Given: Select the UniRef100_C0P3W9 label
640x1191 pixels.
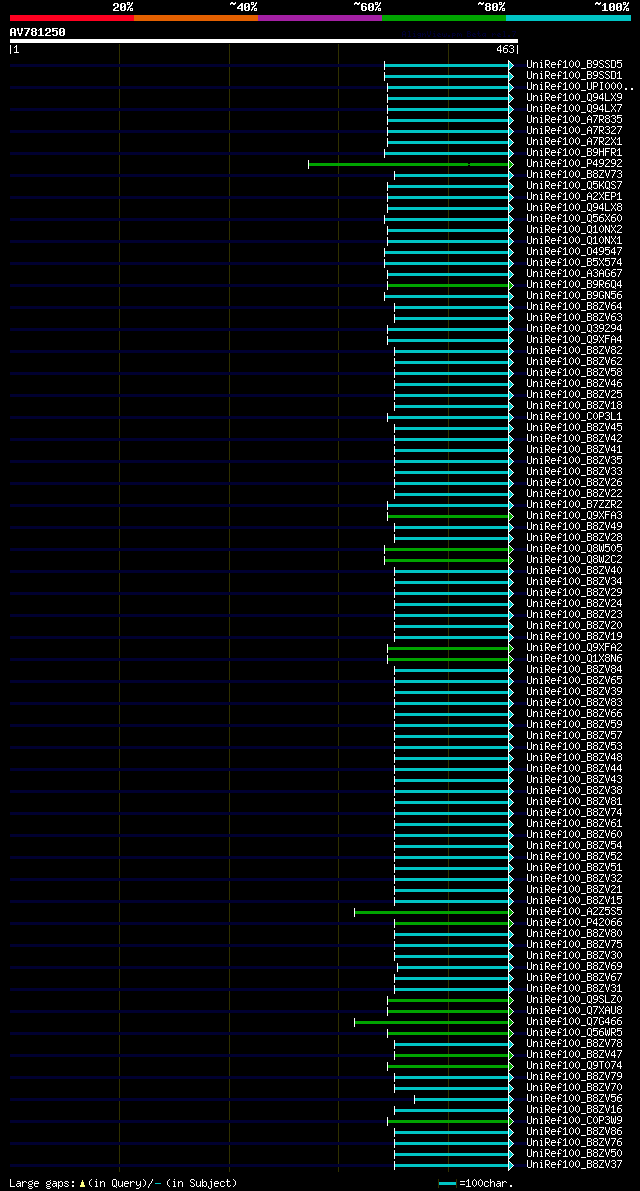Looking at the screenshot, I should (x=574, y=1122).
